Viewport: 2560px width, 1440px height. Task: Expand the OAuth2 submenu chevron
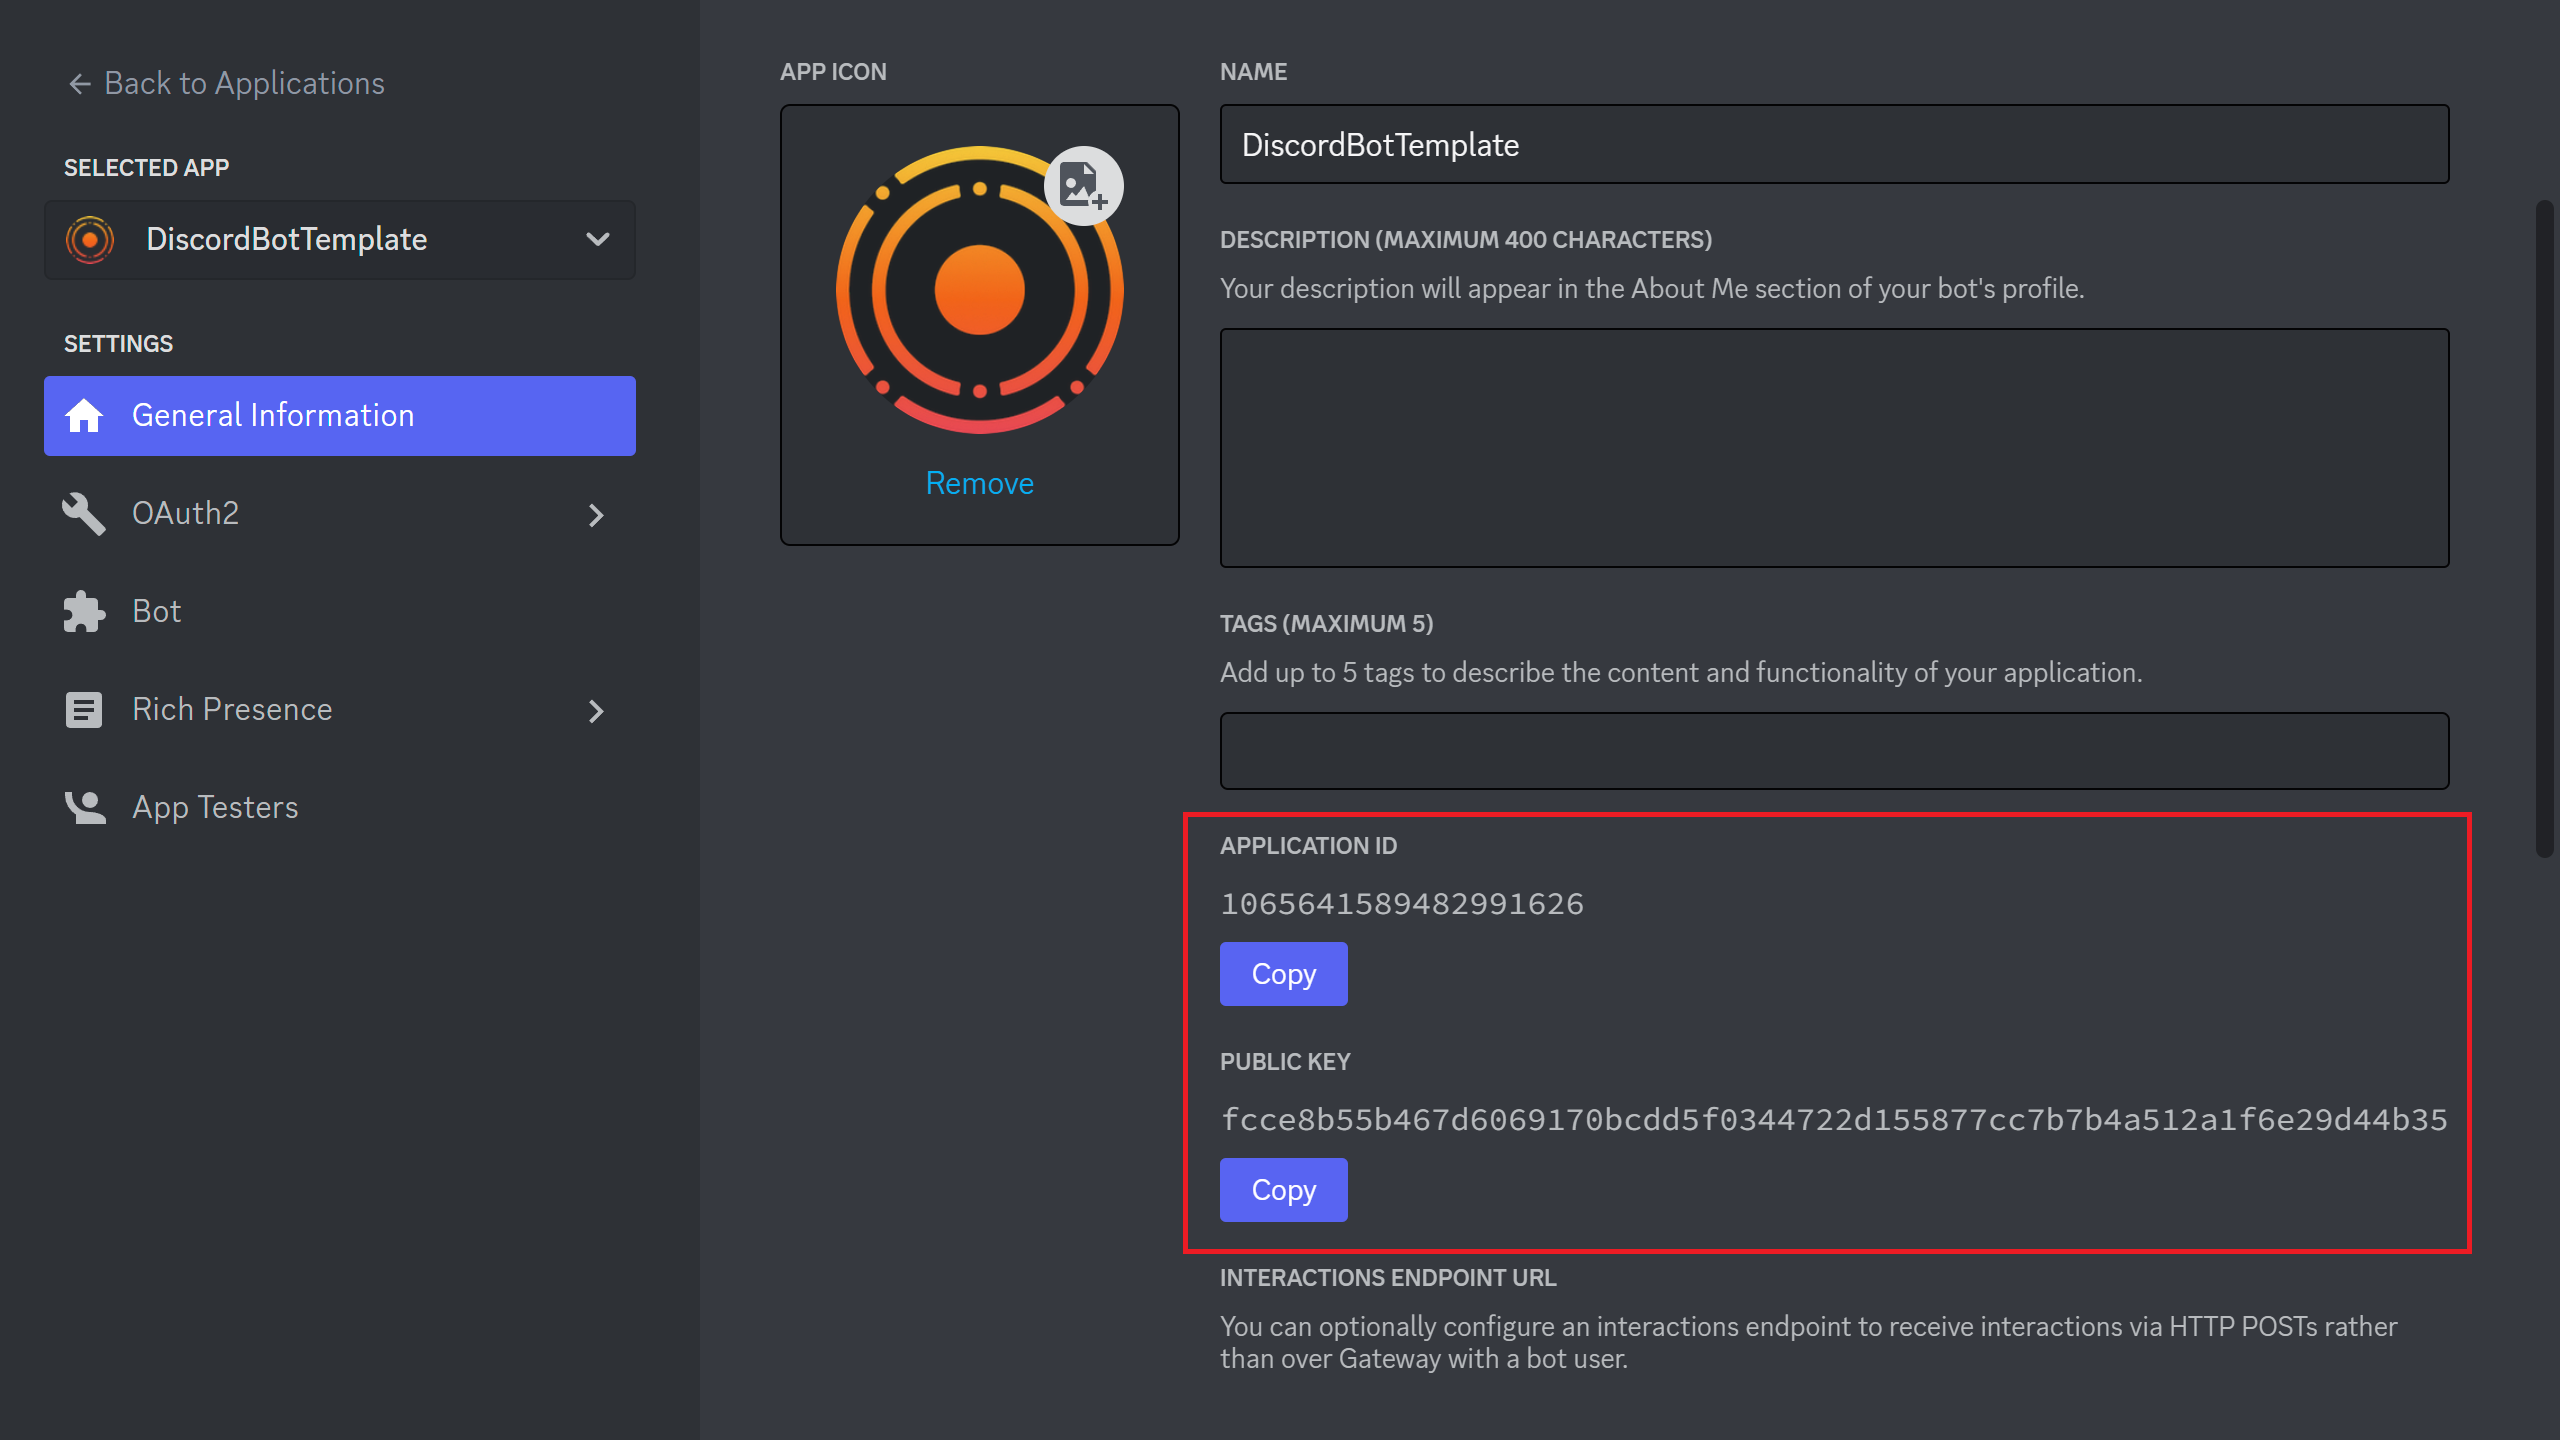point(596,515)
